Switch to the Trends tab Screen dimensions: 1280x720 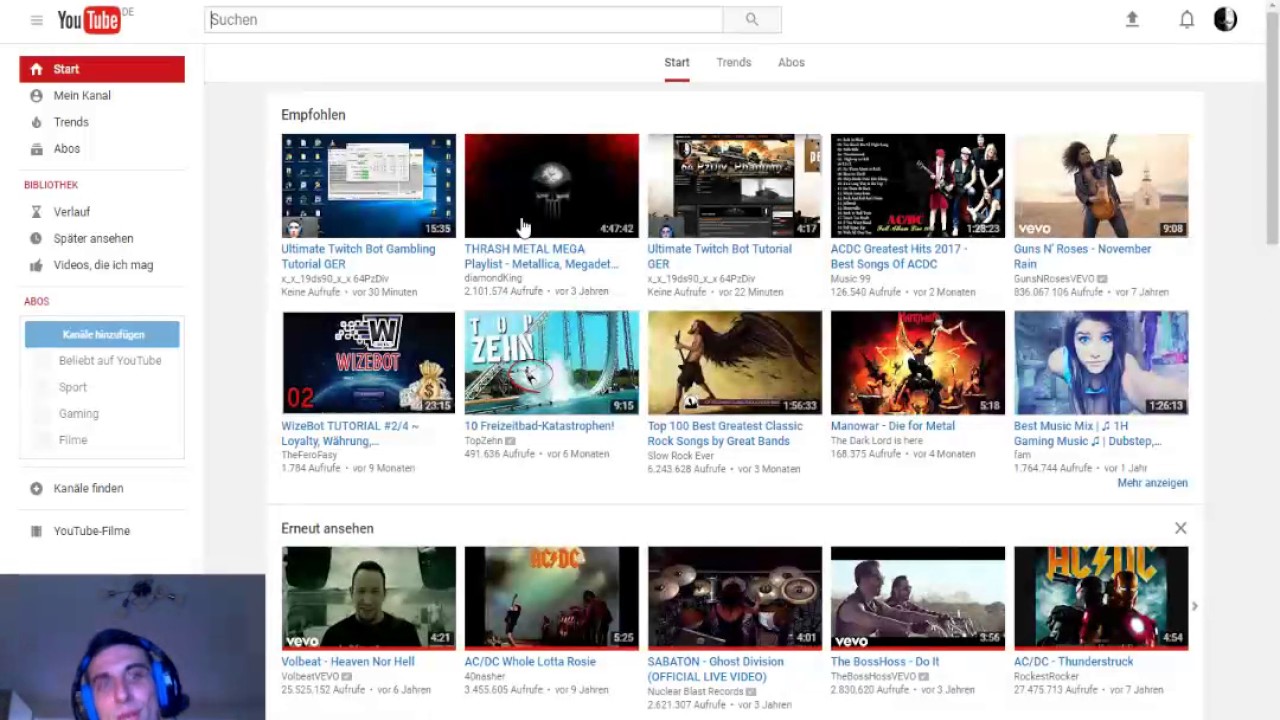pyautogui.click(x=733, y=62)
